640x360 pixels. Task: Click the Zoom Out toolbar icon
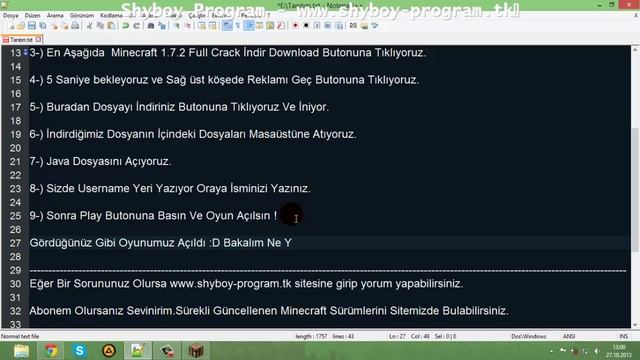188,26
